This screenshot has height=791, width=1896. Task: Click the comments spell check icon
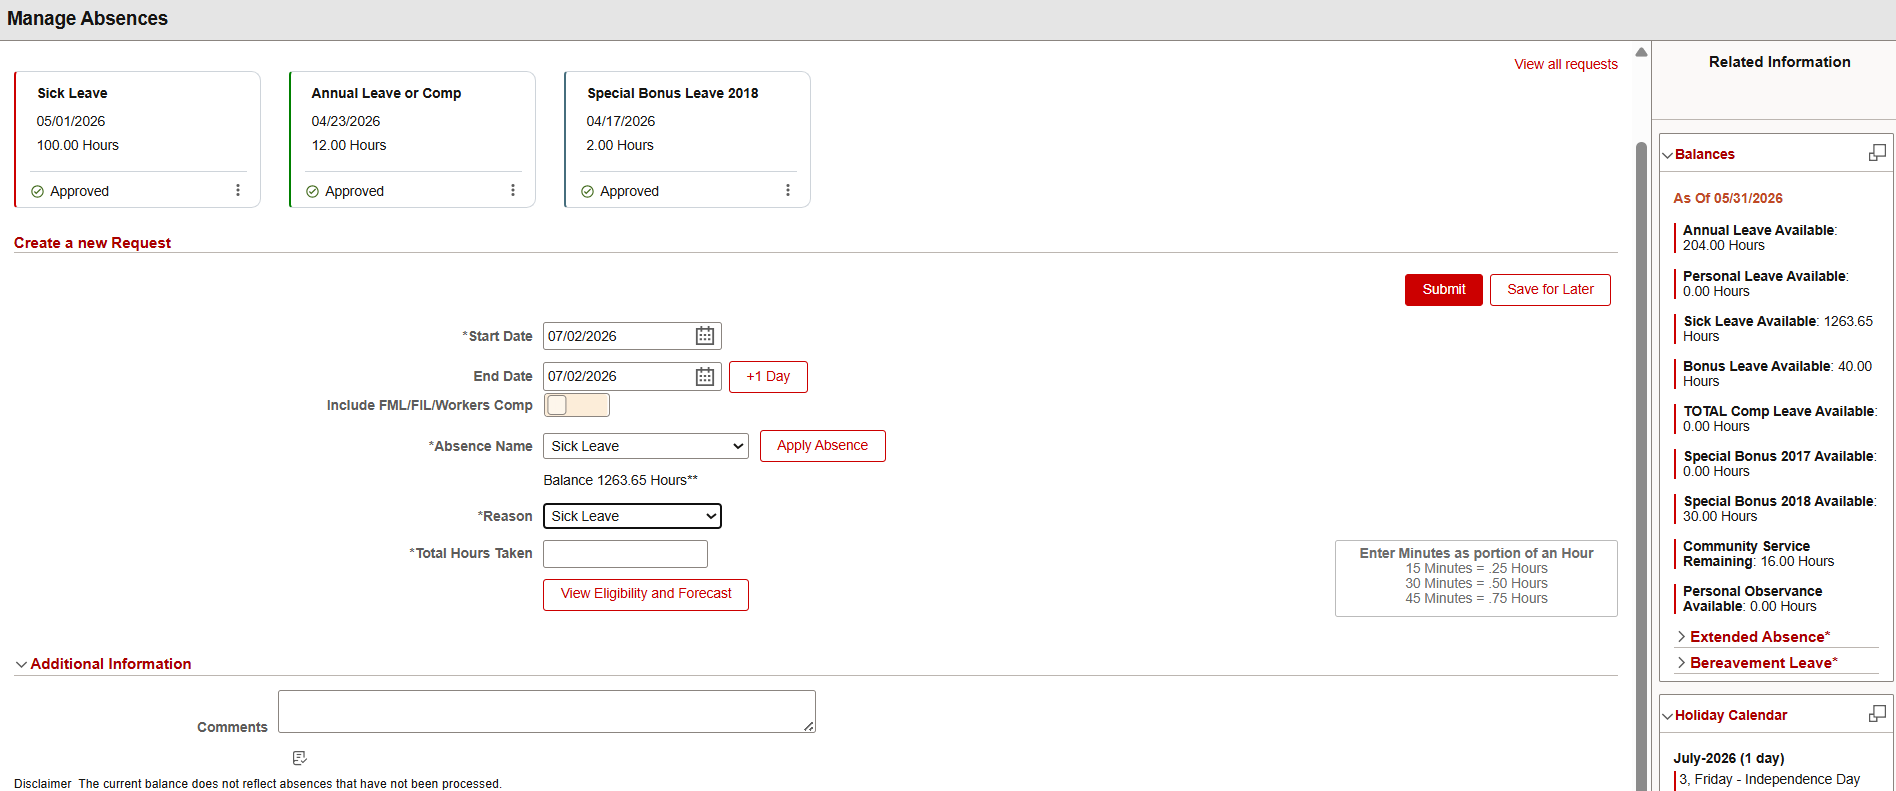coord(299,758)
